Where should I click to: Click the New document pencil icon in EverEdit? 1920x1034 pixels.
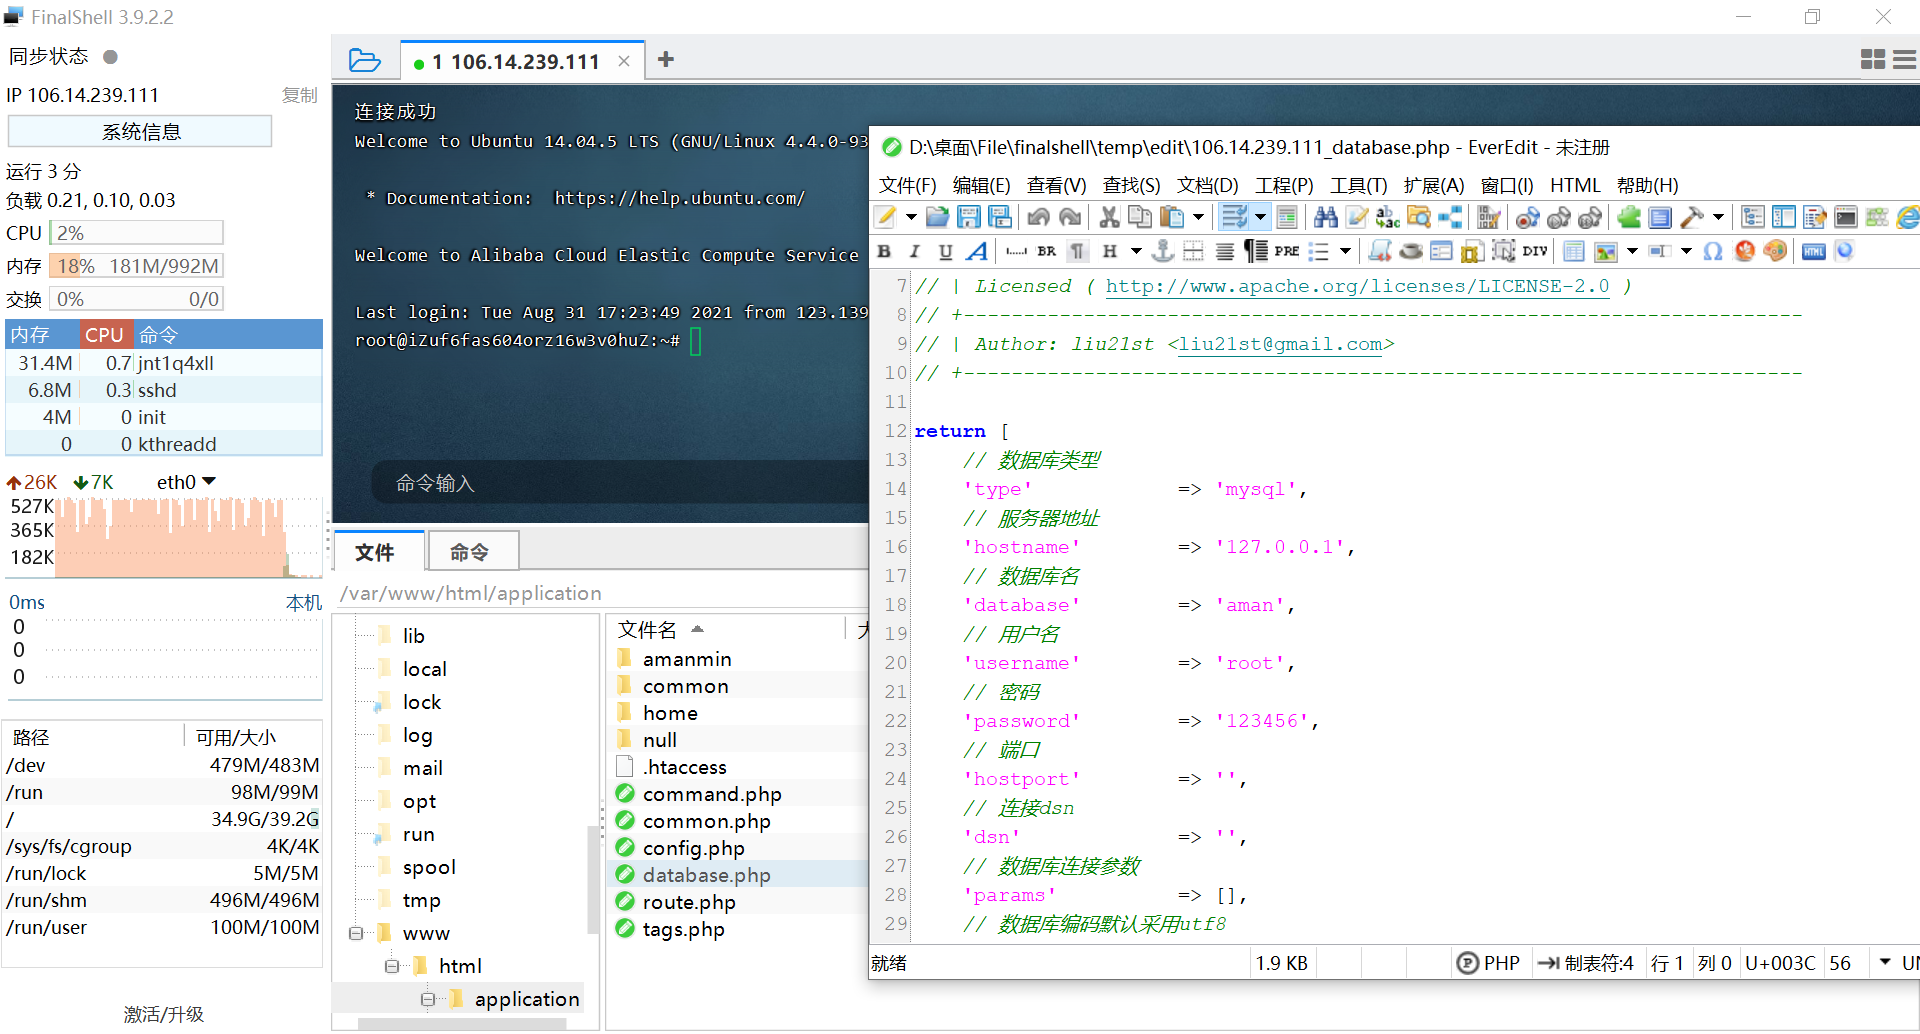[x=885, y=217]
